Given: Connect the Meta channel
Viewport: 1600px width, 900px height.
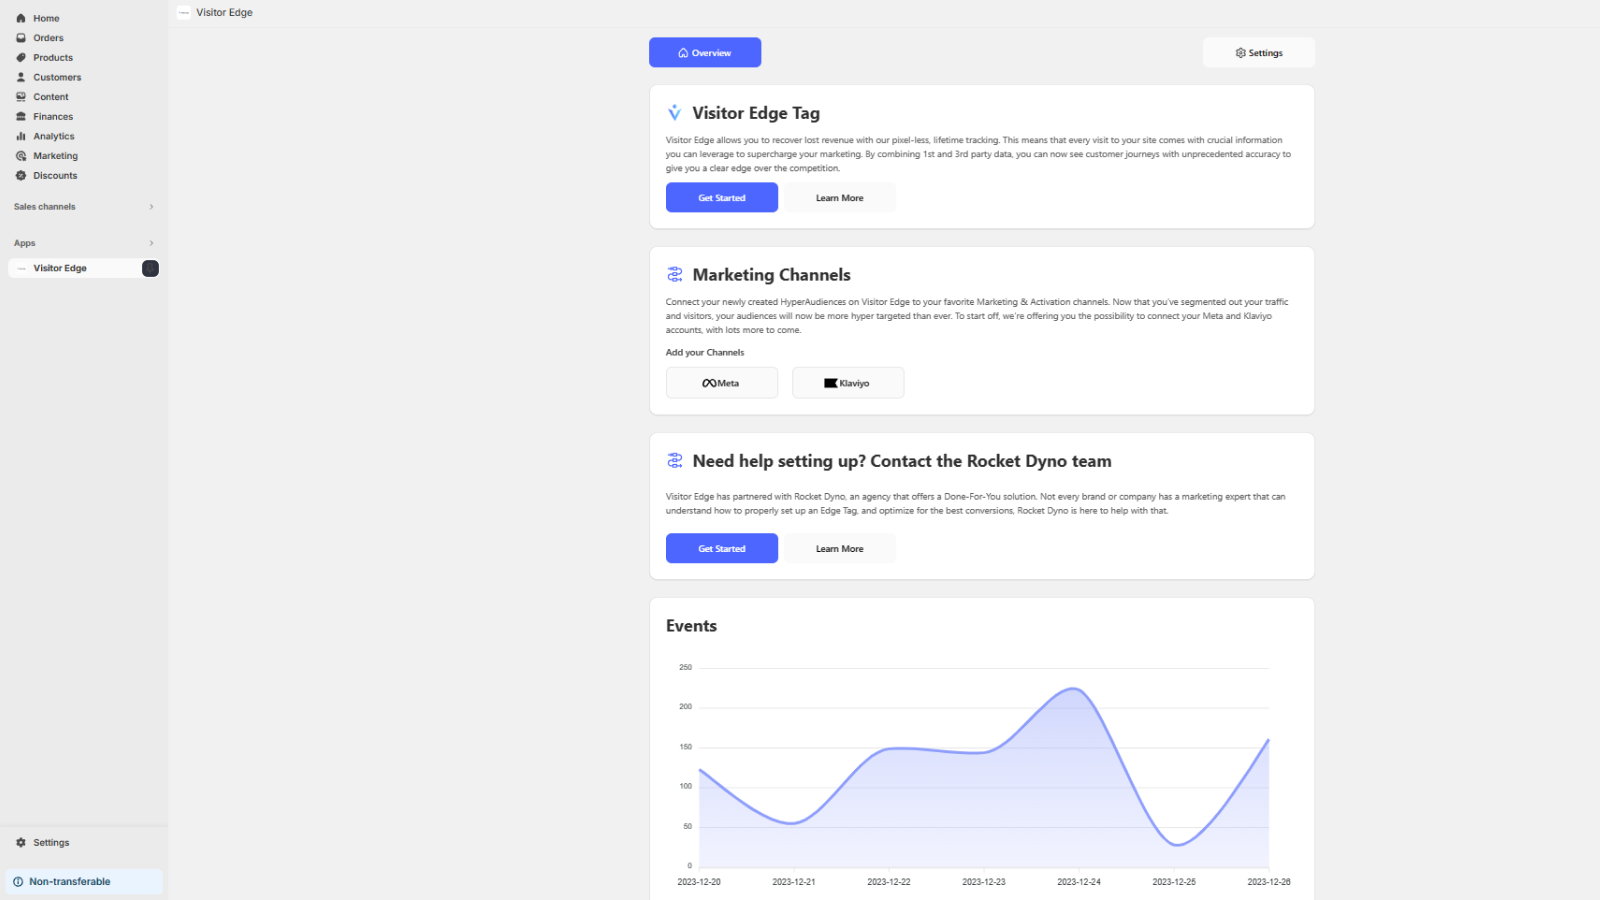Looking at the screenshot, I should [722, 383].
